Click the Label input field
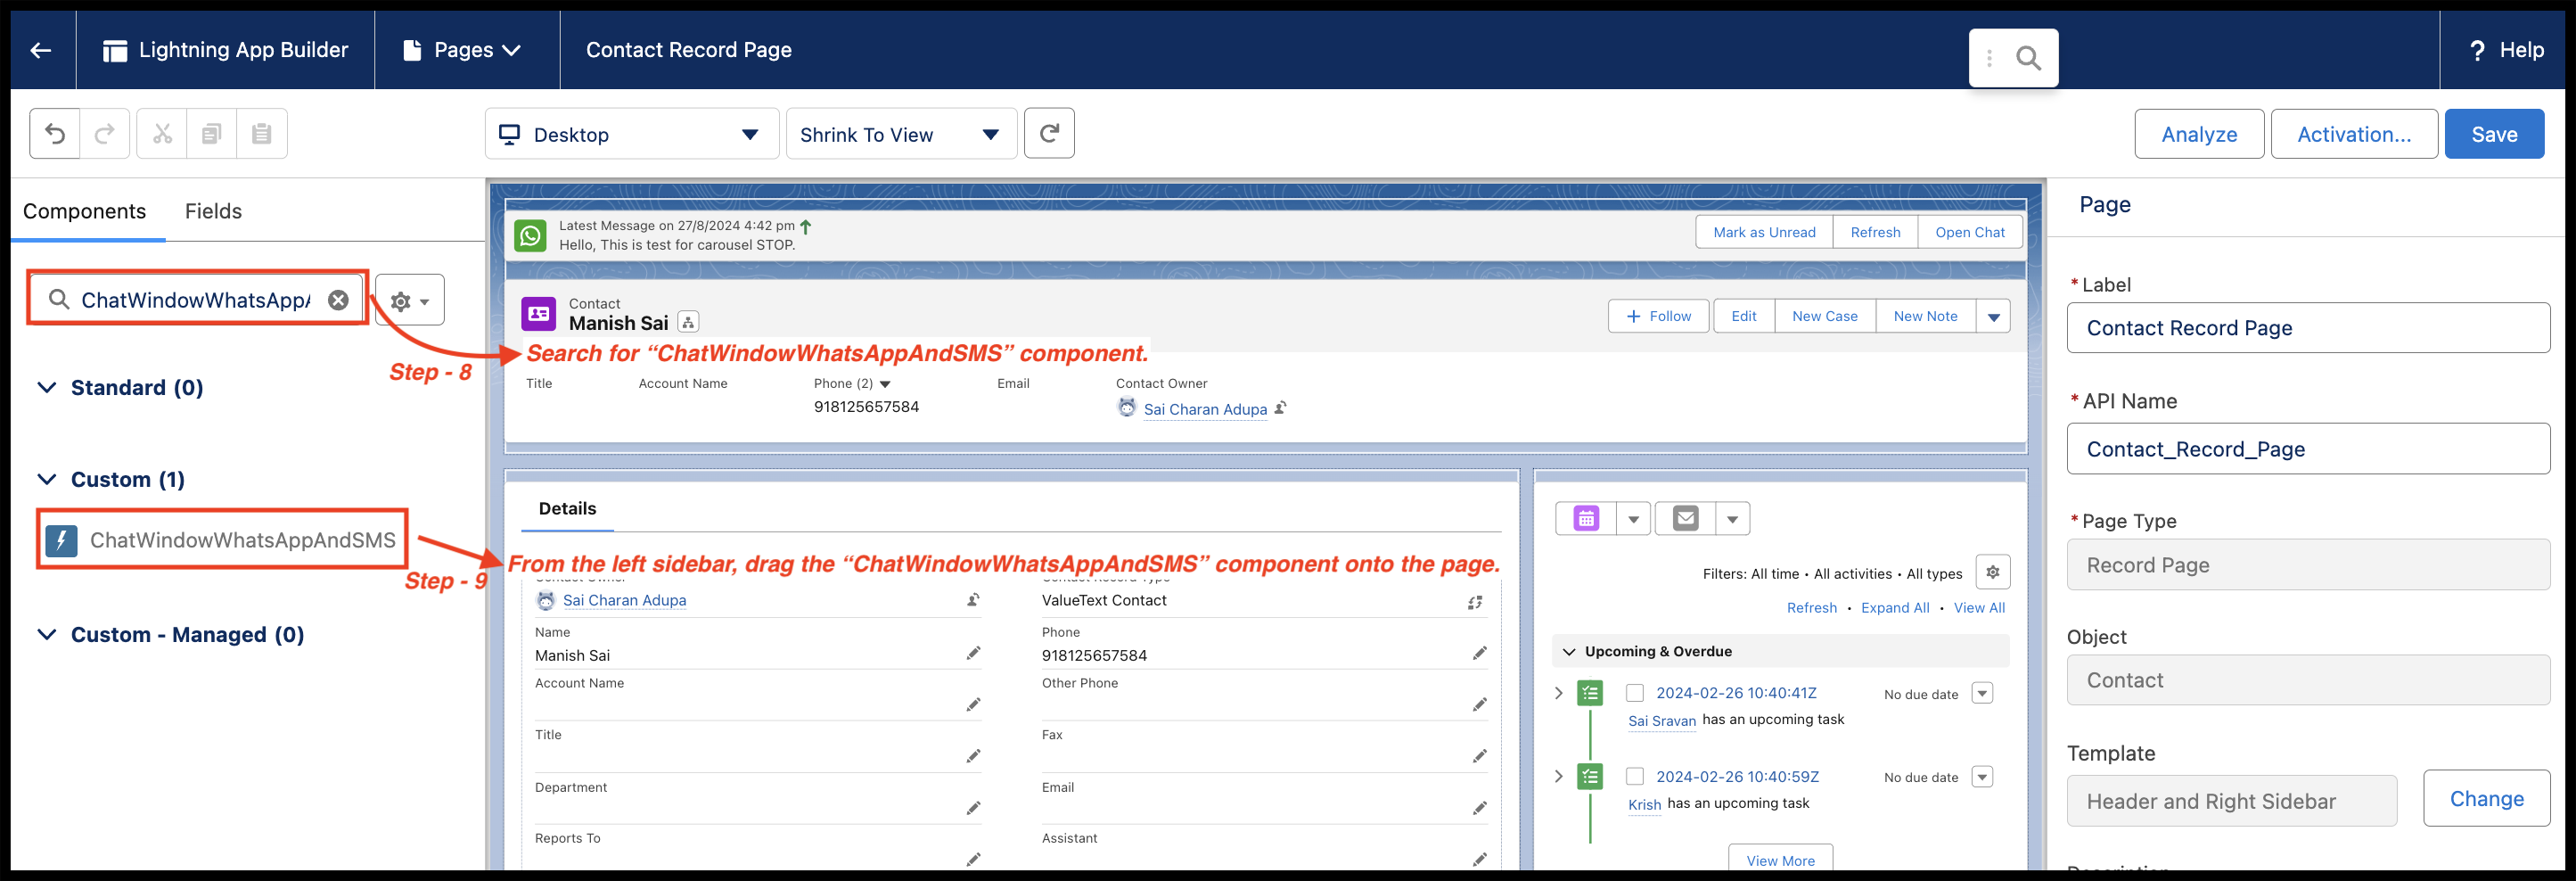 2308,328
